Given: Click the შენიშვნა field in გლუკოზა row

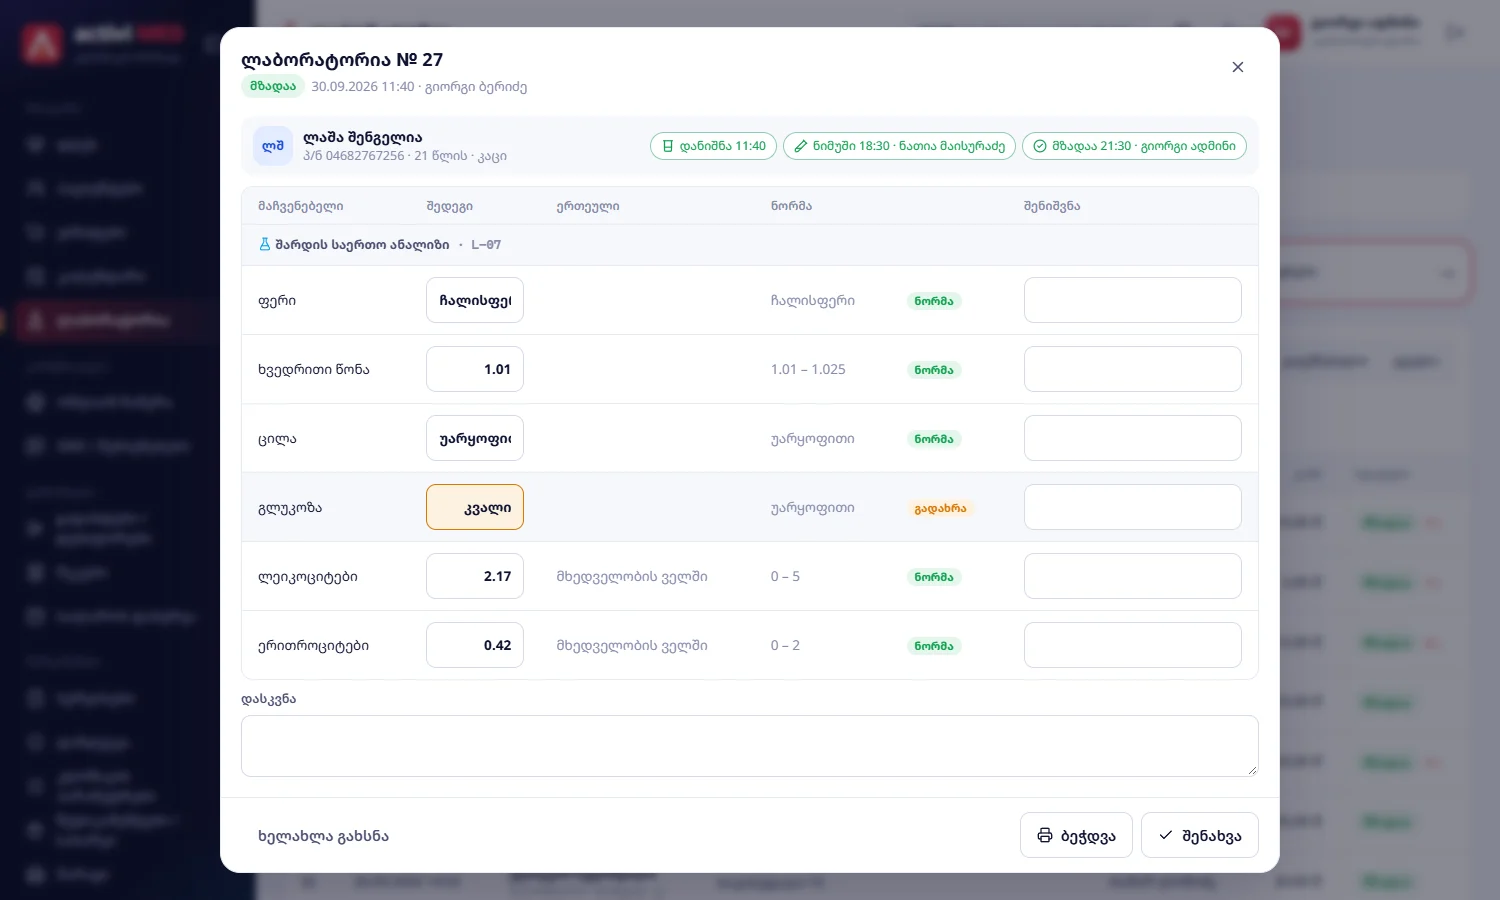Looking at the screenshot, I should pos(1133,507).
